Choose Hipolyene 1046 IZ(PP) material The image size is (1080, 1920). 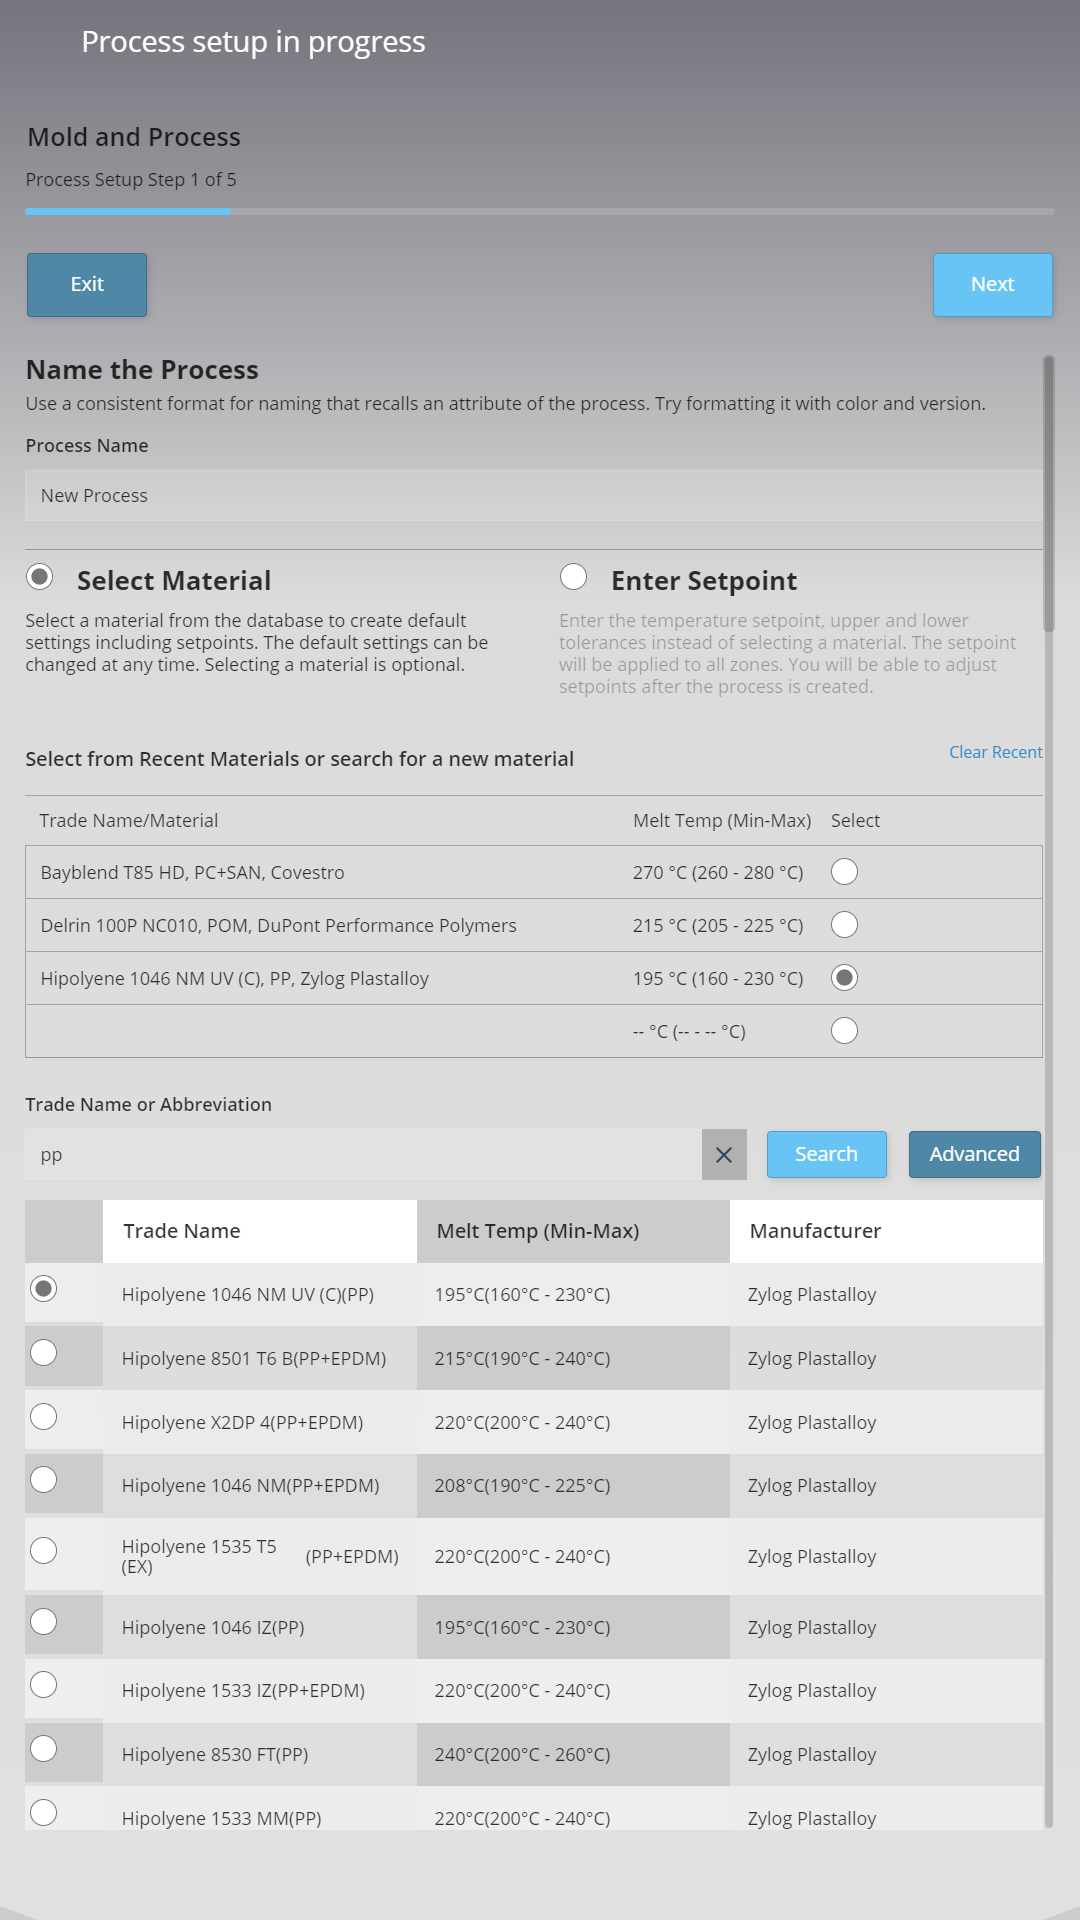44,1622
